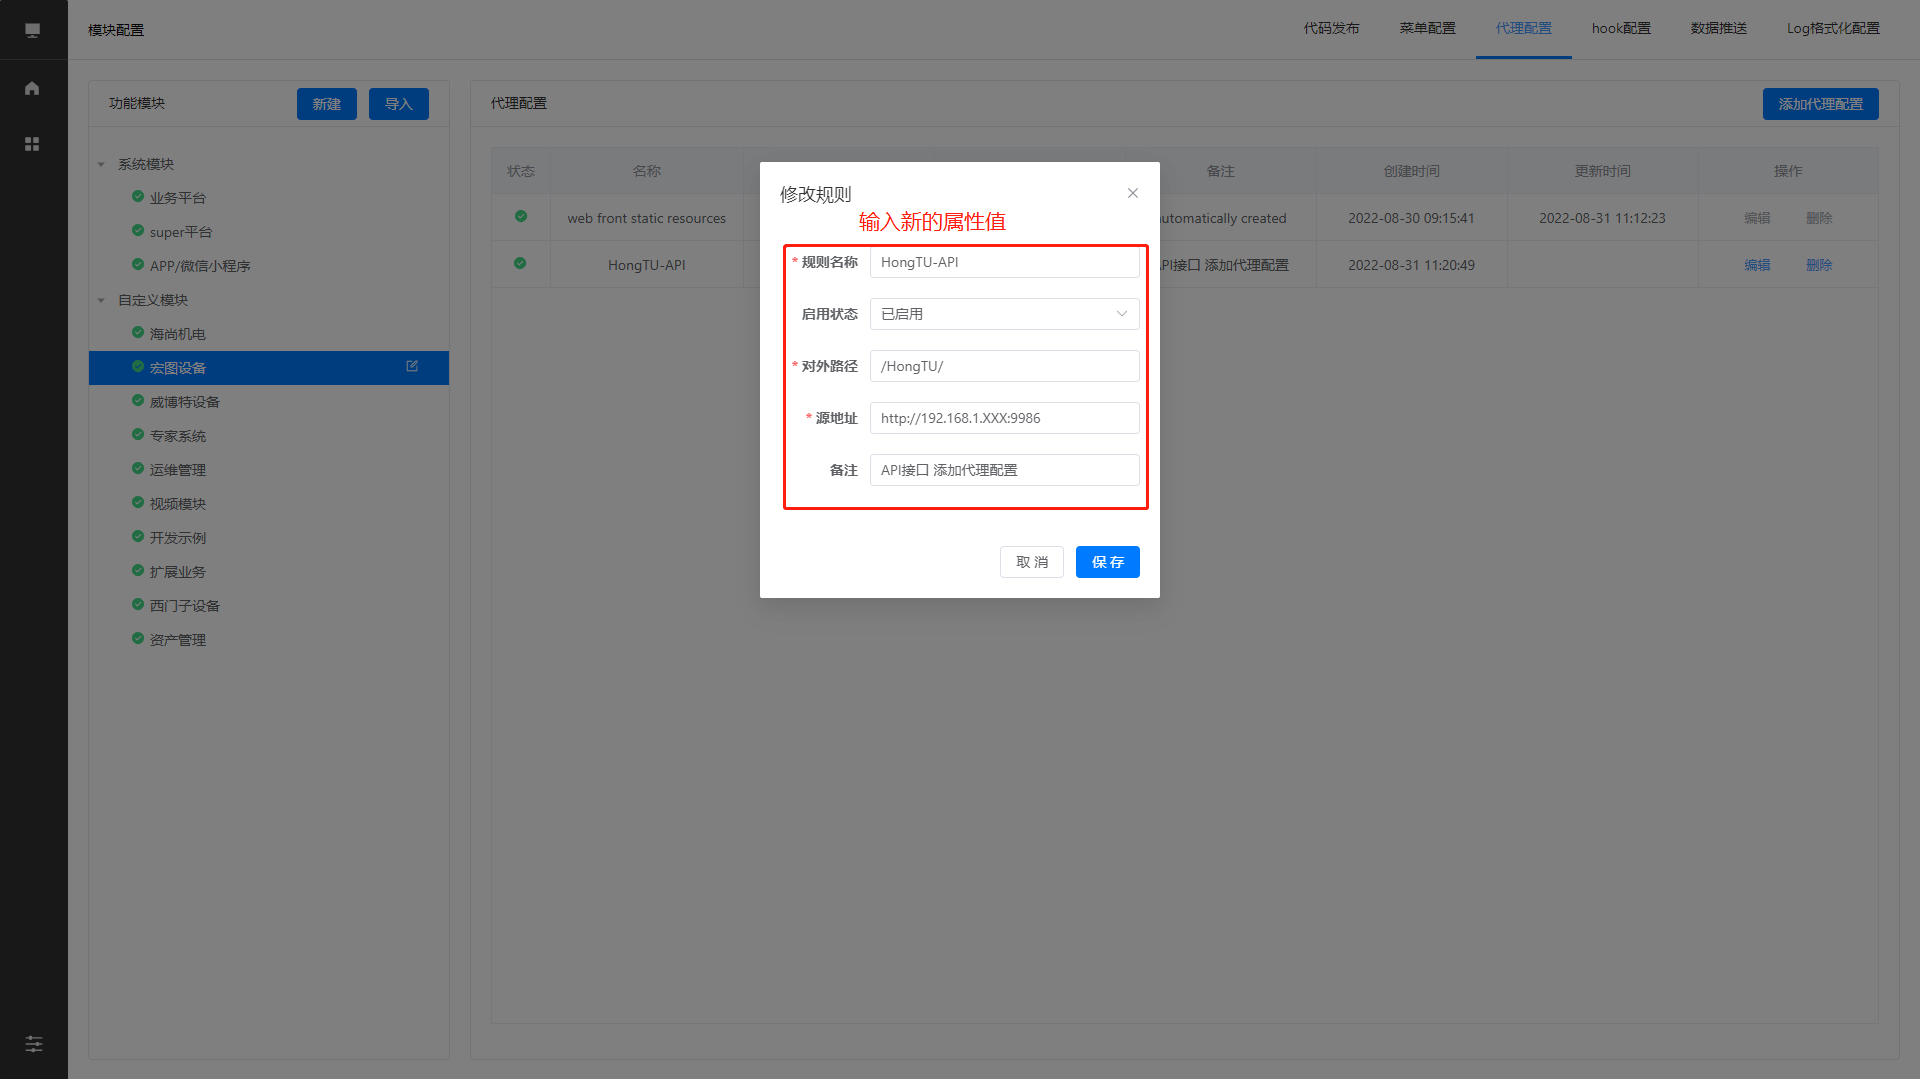Switch to the hook配置 tab
1920x1079 pixels.
coord(1621,29)
